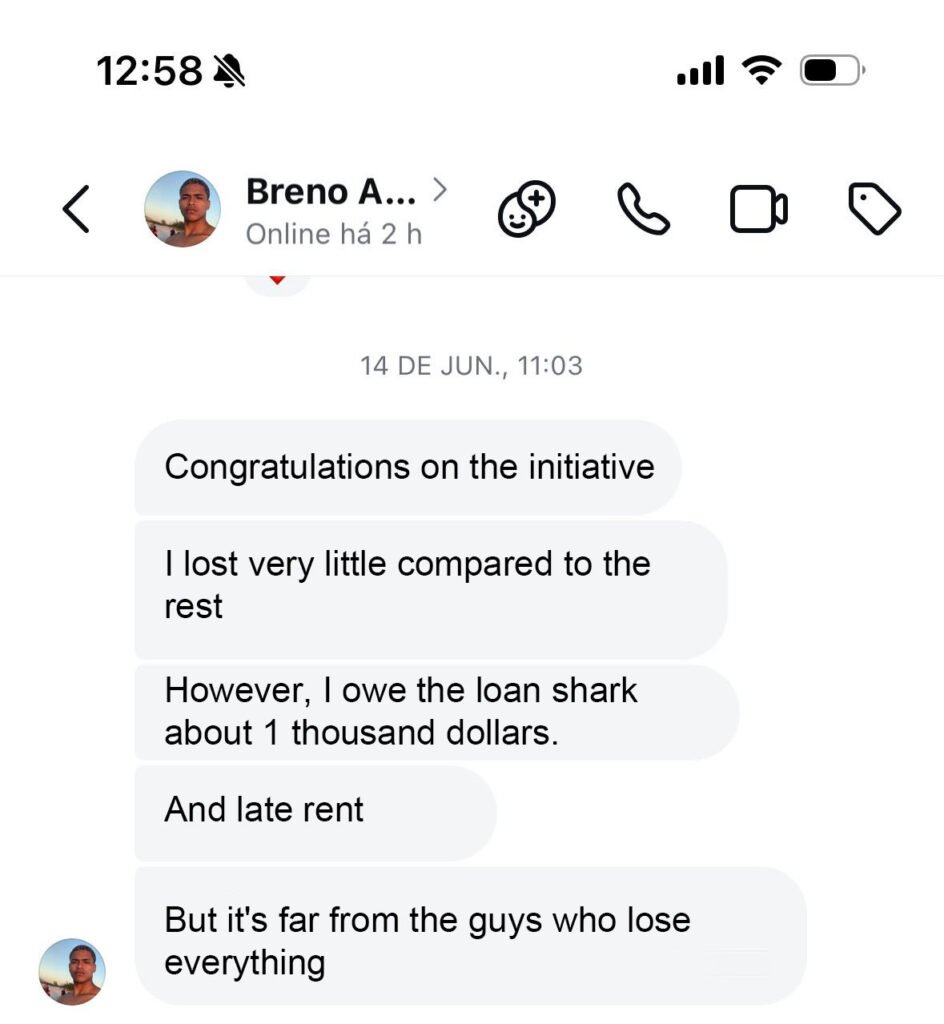Open Breno's profile photo in the header
Image resolution: width=944 pixels, height=1024 pixels.
point(182,209)
